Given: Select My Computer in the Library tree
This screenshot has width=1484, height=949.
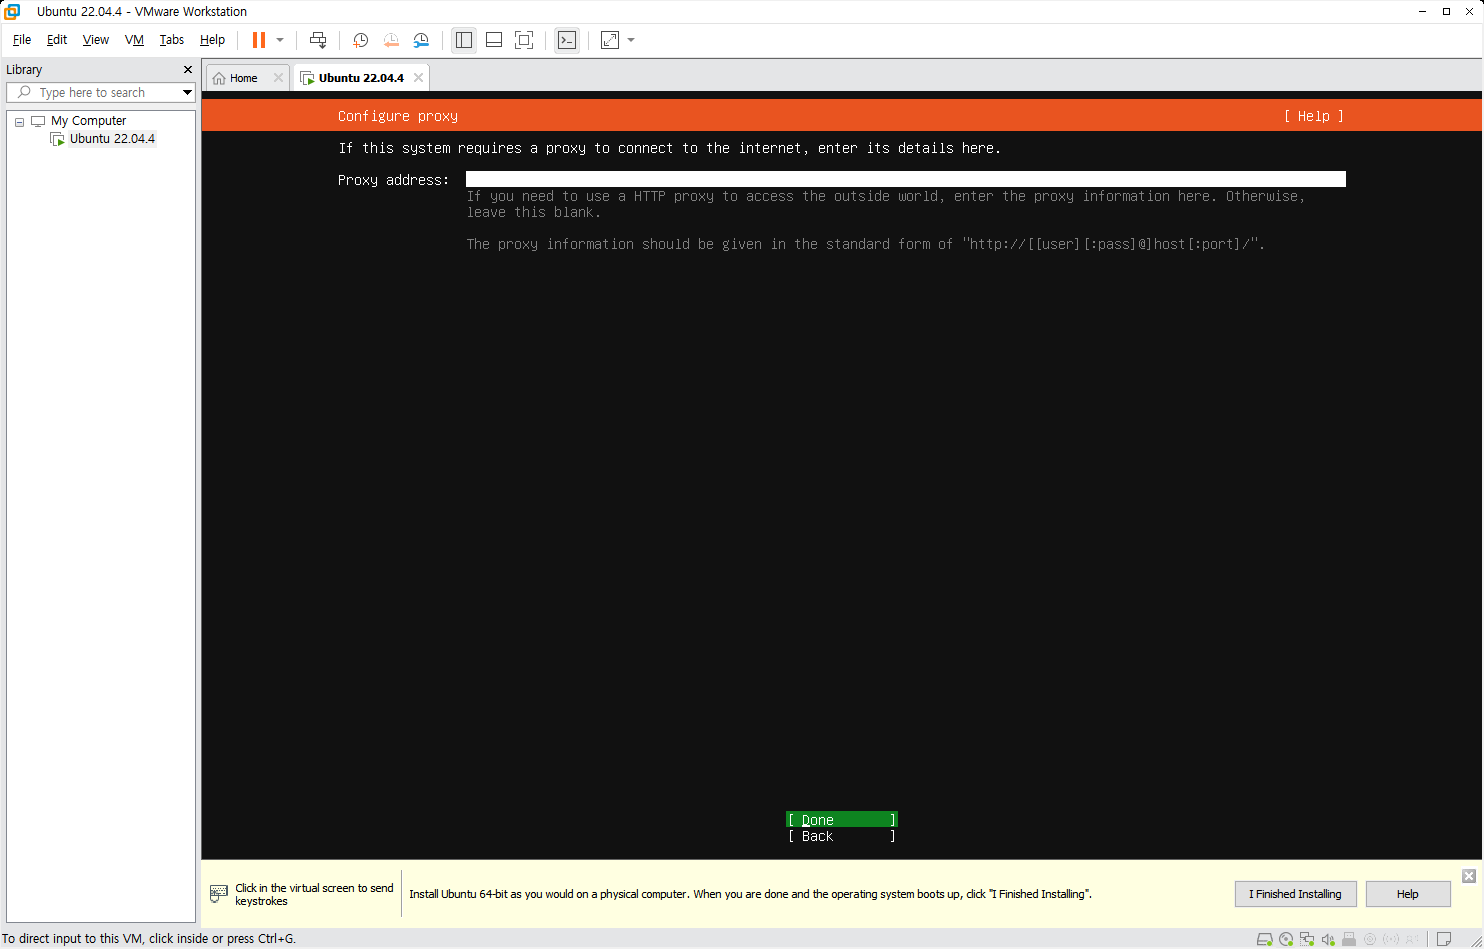Looking at the screenshot, I should (88, 121).
